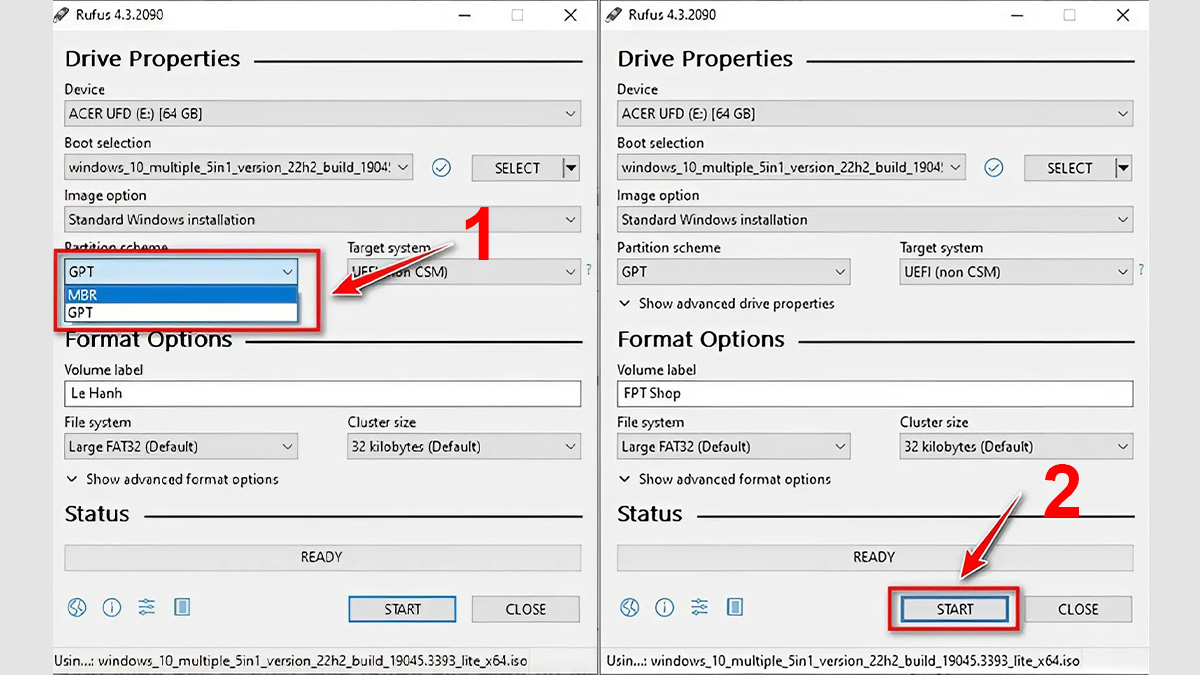Open Cluster size dropdown in left window
This screenshot has width=1200, height=675.
(464, 447)
